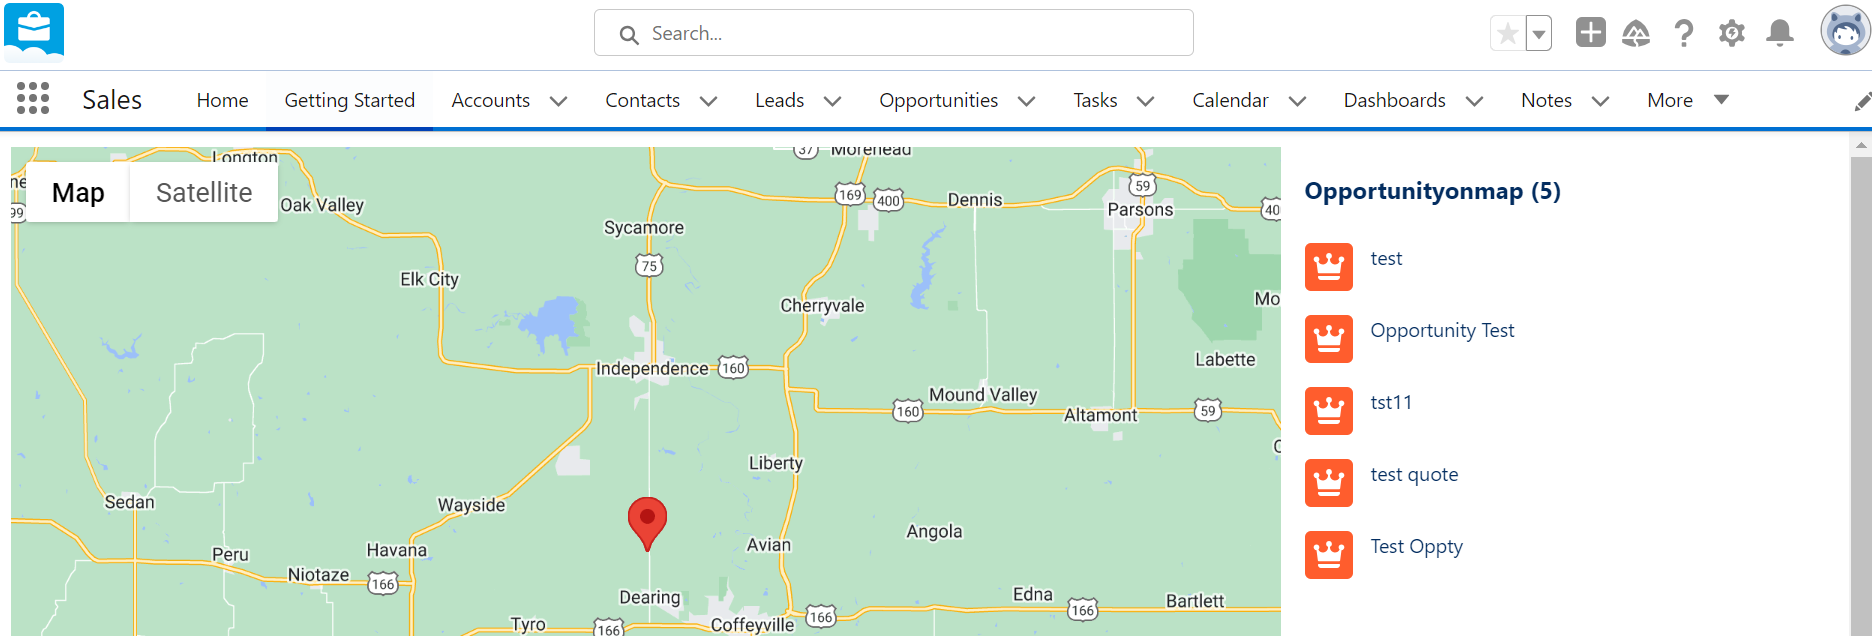Open the Salesforce Help question mark icon
1872x636 pixels.
(x=1684, y=33)
